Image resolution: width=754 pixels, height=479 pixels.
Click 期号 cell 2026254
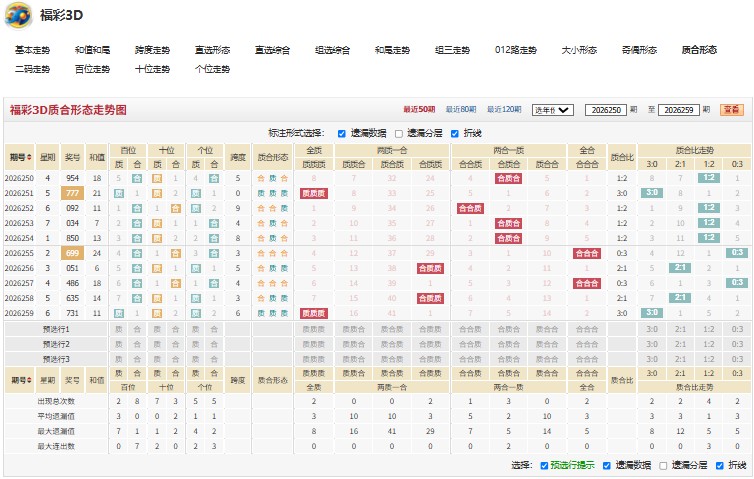(19, 238)
